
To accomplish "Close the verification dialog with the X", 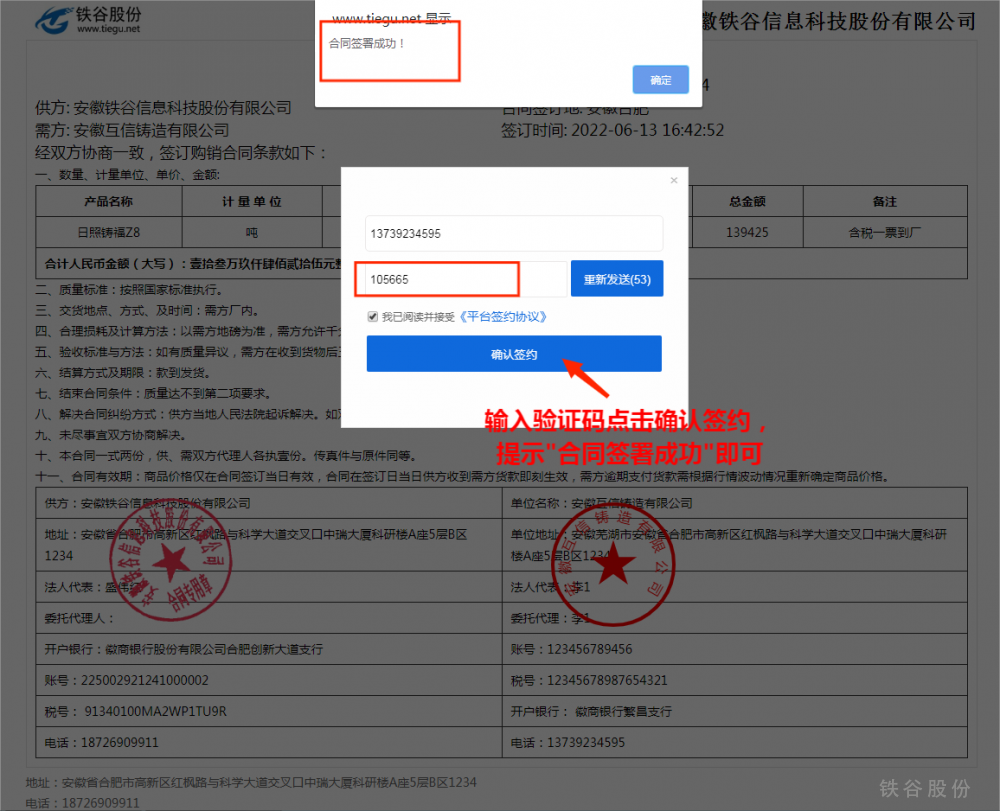I will tap(674, 181).
